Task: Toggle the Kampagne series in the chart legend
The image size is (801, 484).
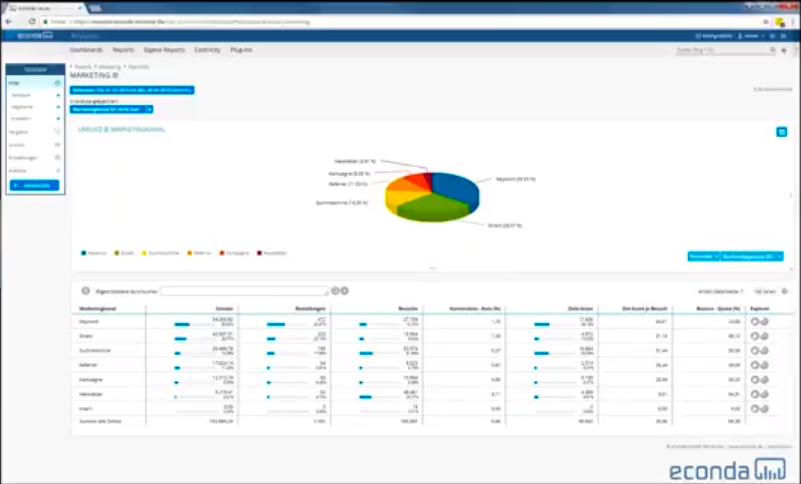Action: tap(235, 253)
